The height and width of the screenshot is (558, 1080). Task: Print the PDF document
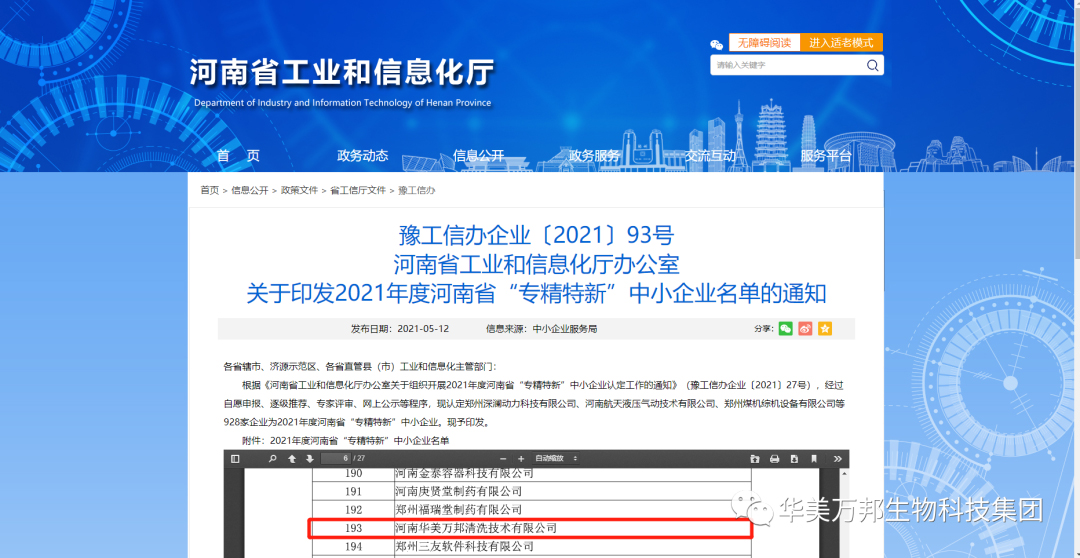pos(774,459)
